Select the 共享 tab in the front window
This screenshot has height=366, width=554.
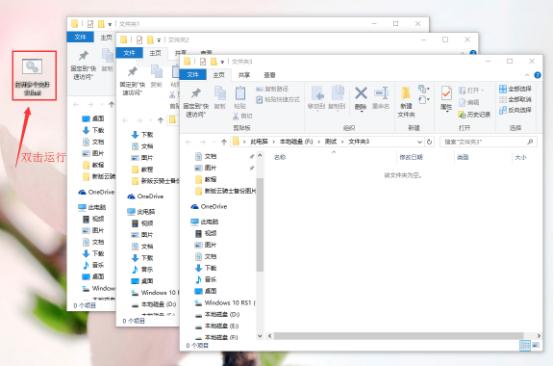(x=244, y=75)
